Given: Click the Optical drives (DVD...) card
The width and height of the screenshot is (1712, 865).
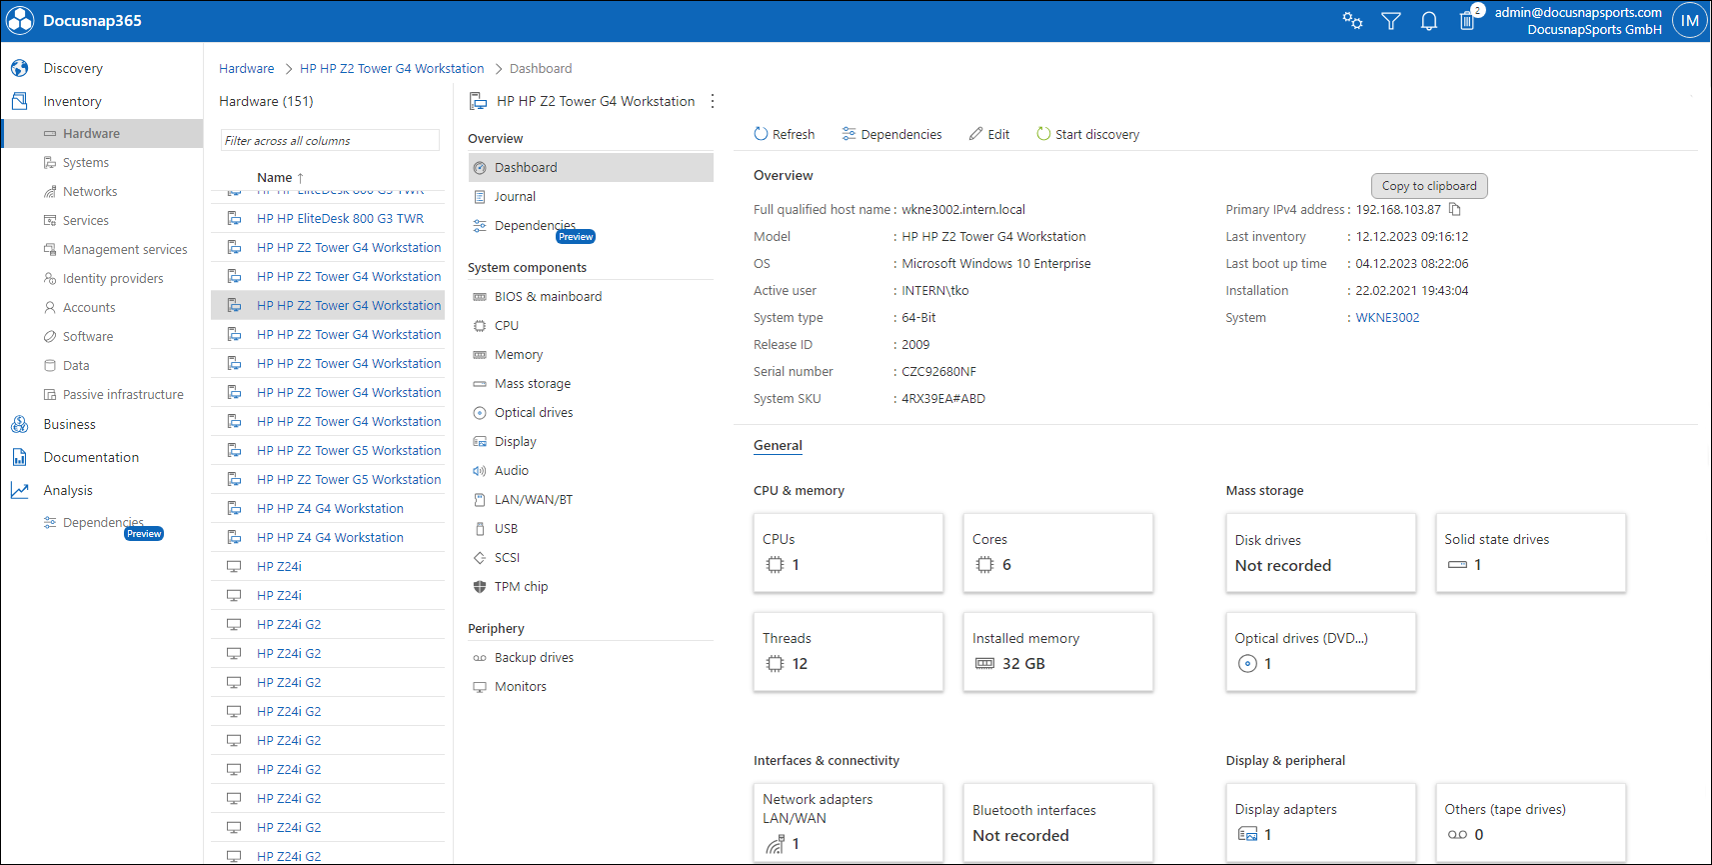Looking at the screenshot, I should pos(1321,651).
